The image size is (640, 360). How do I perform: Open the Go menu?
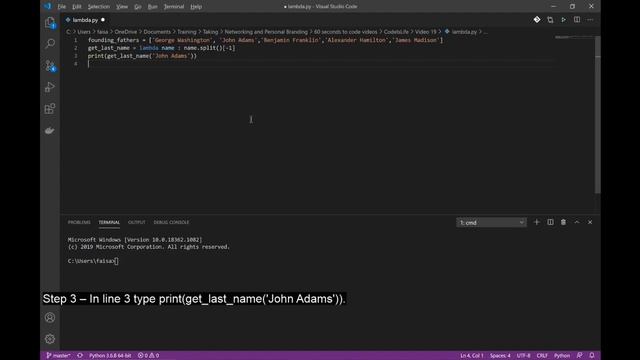(138, 7)
